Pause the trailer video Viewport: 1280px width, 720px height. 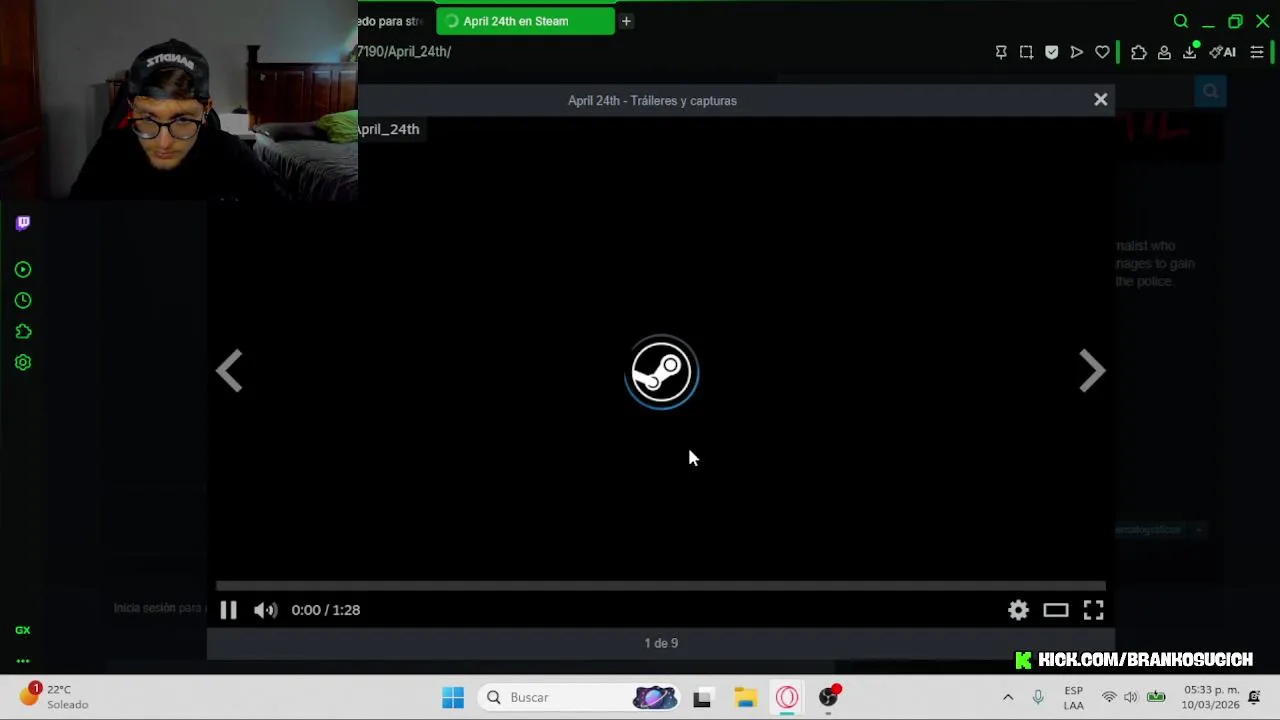(x=228, y=610)
